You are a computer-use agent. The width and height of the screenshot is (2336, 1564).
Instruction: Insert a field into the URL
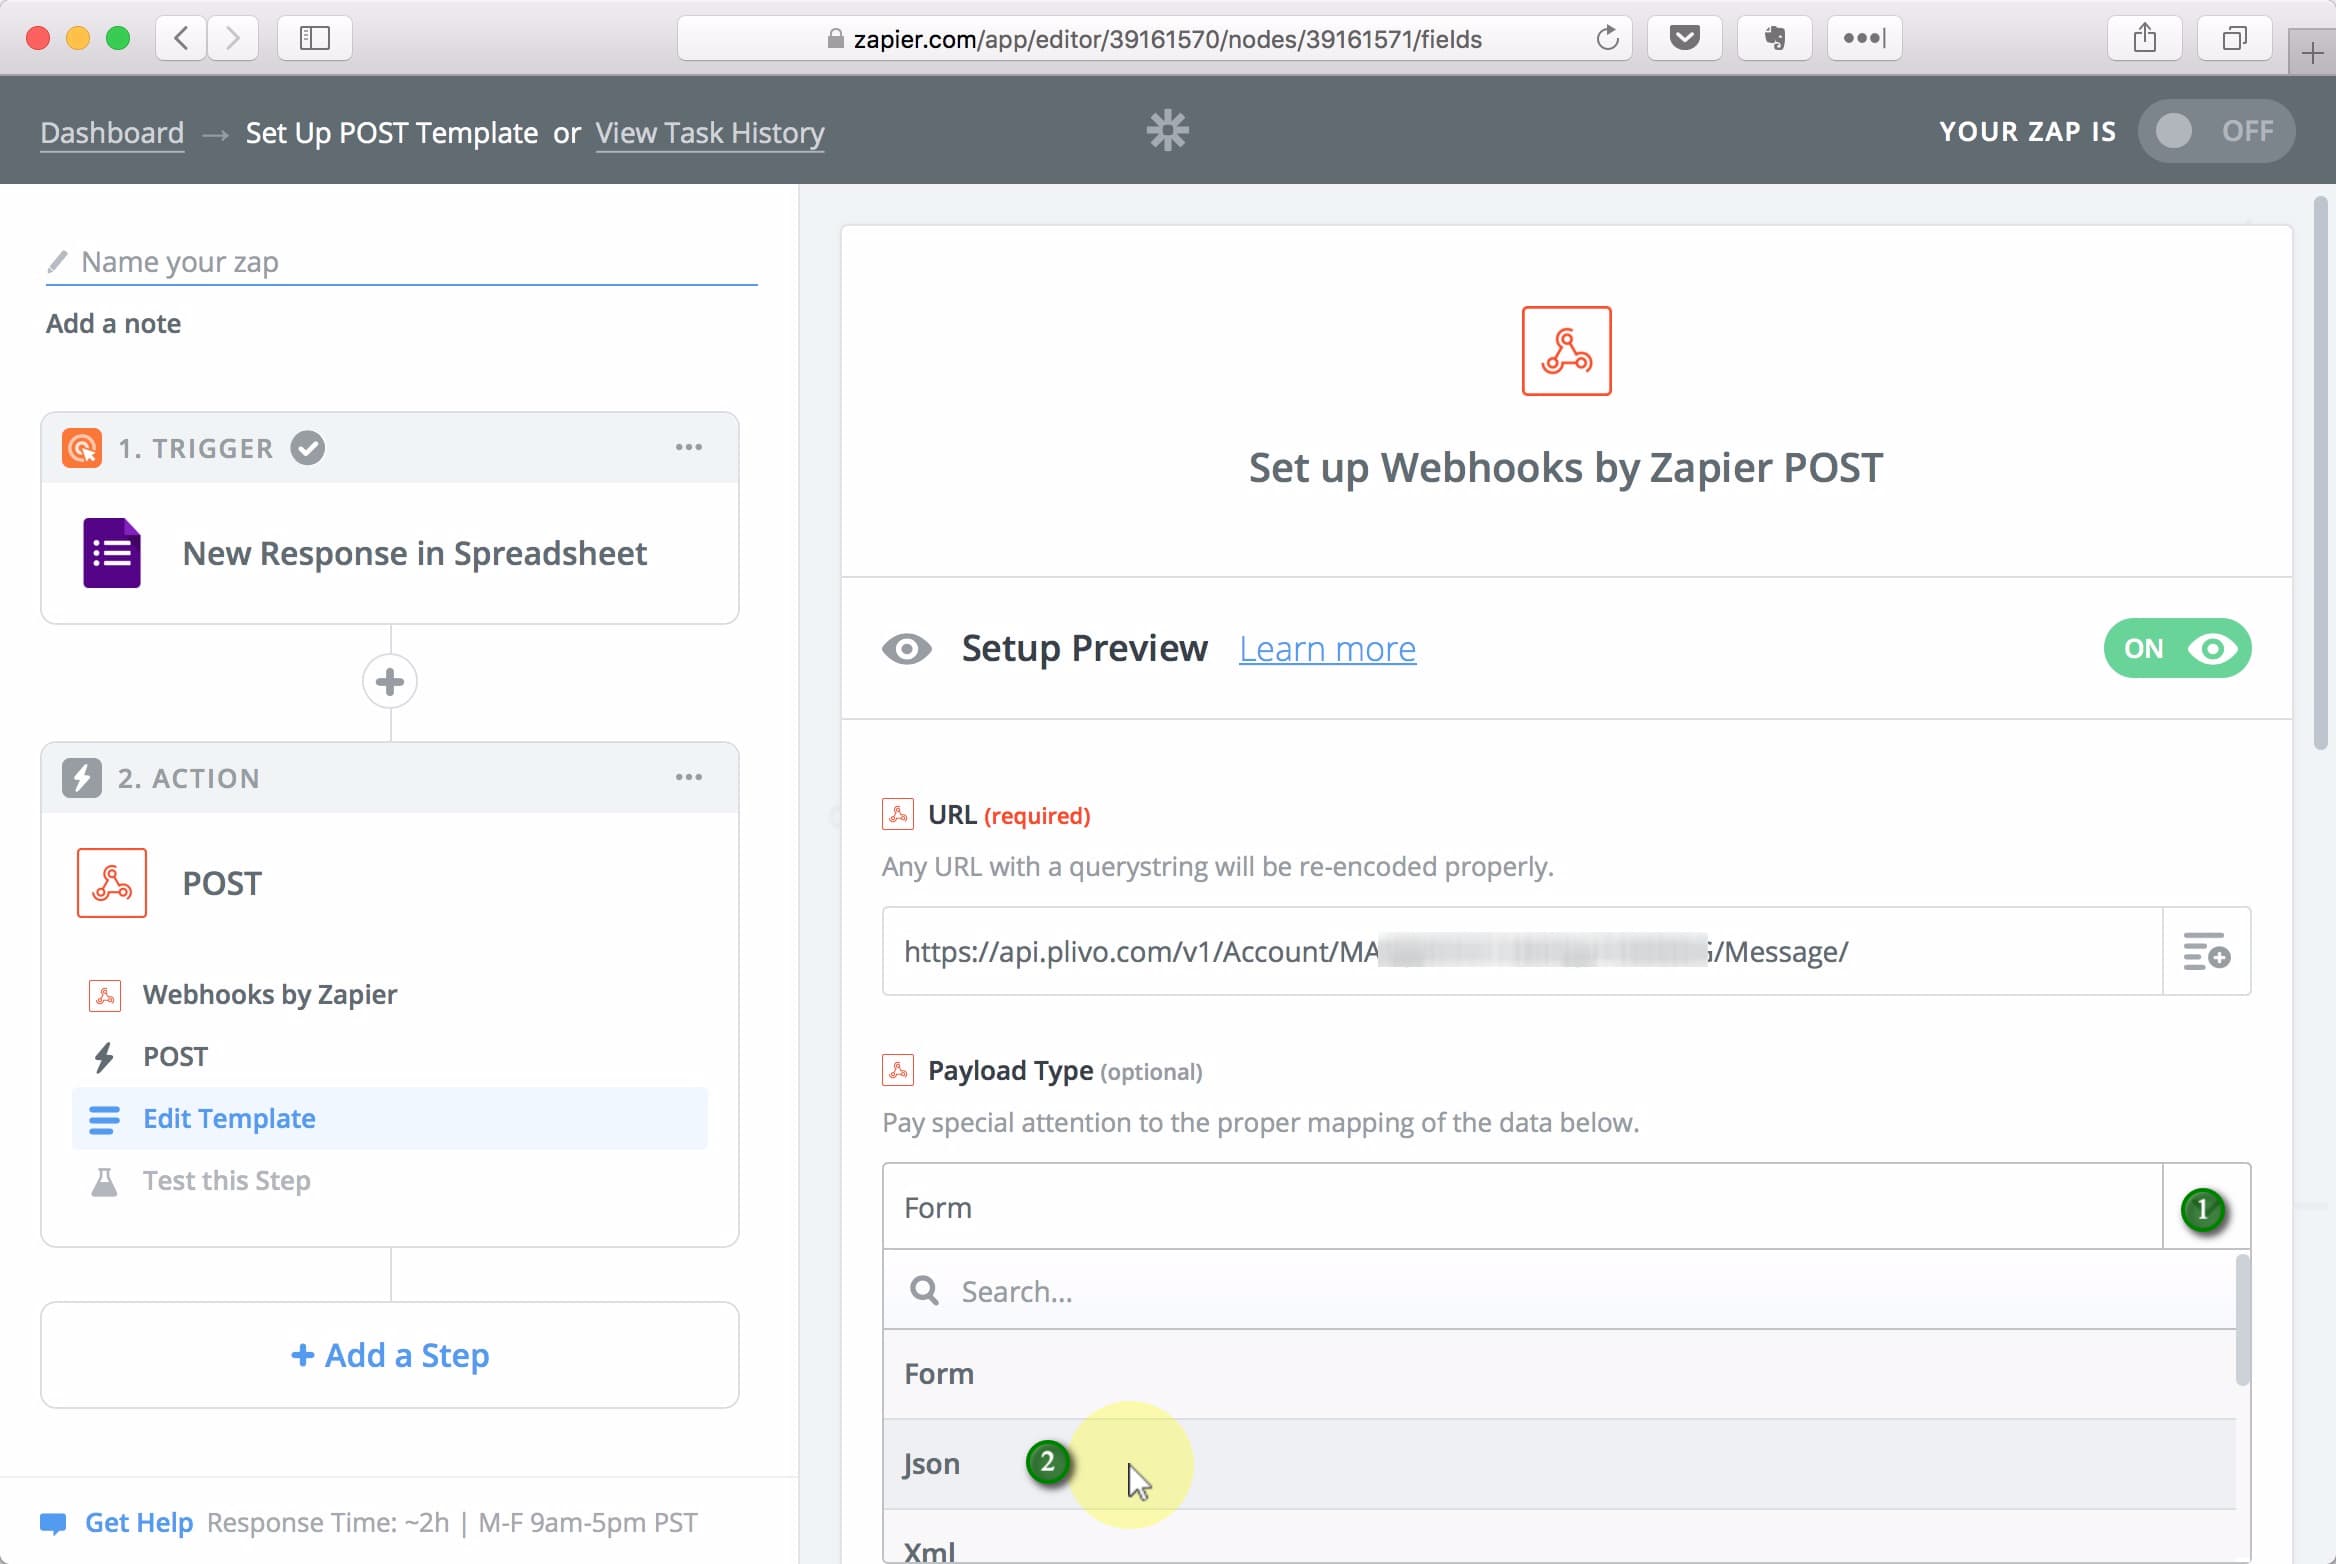coord(2207,951)
